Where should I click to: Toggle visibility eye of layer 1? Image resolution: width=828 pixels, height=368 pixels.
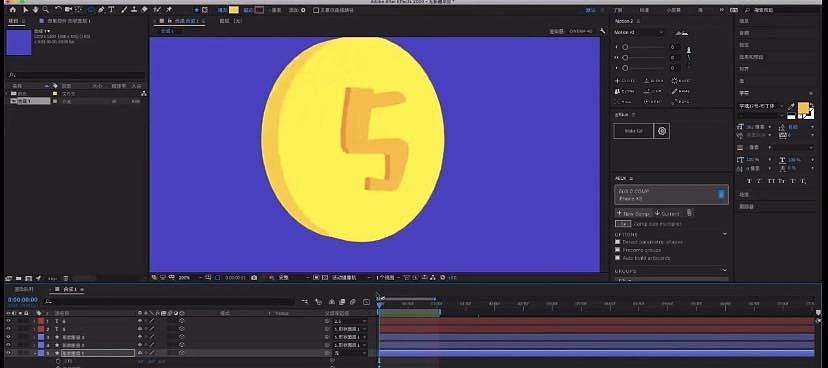point(8,321)
